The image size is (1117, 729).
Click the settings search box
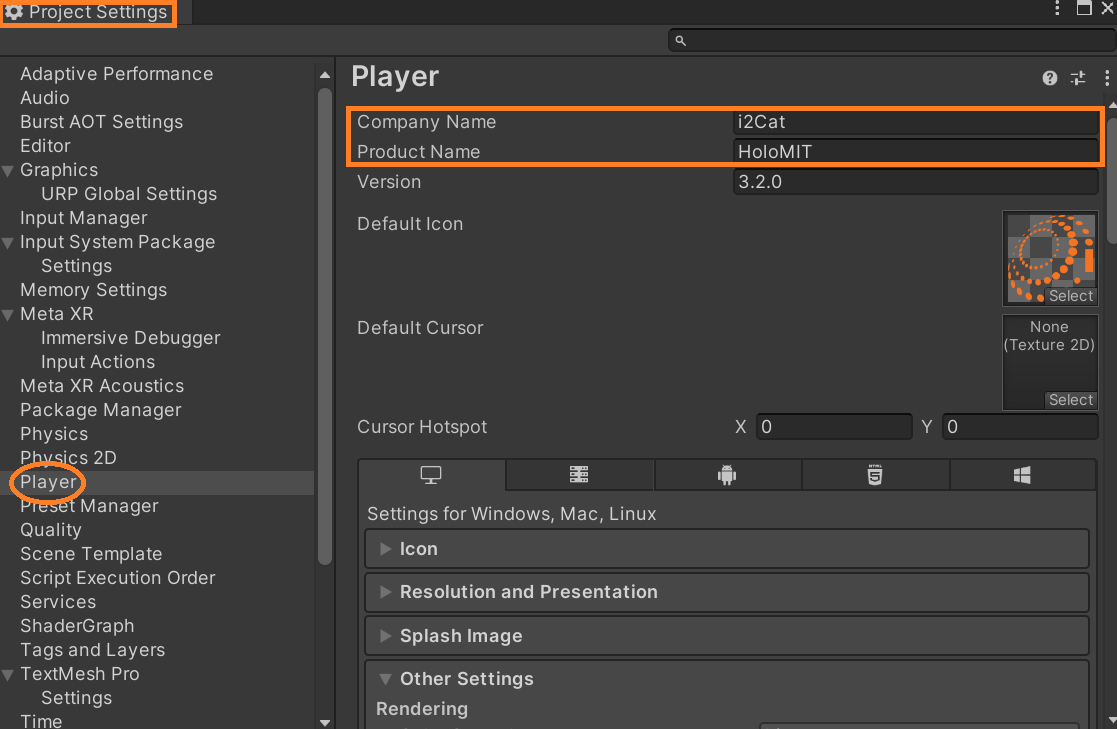point(890,40)
